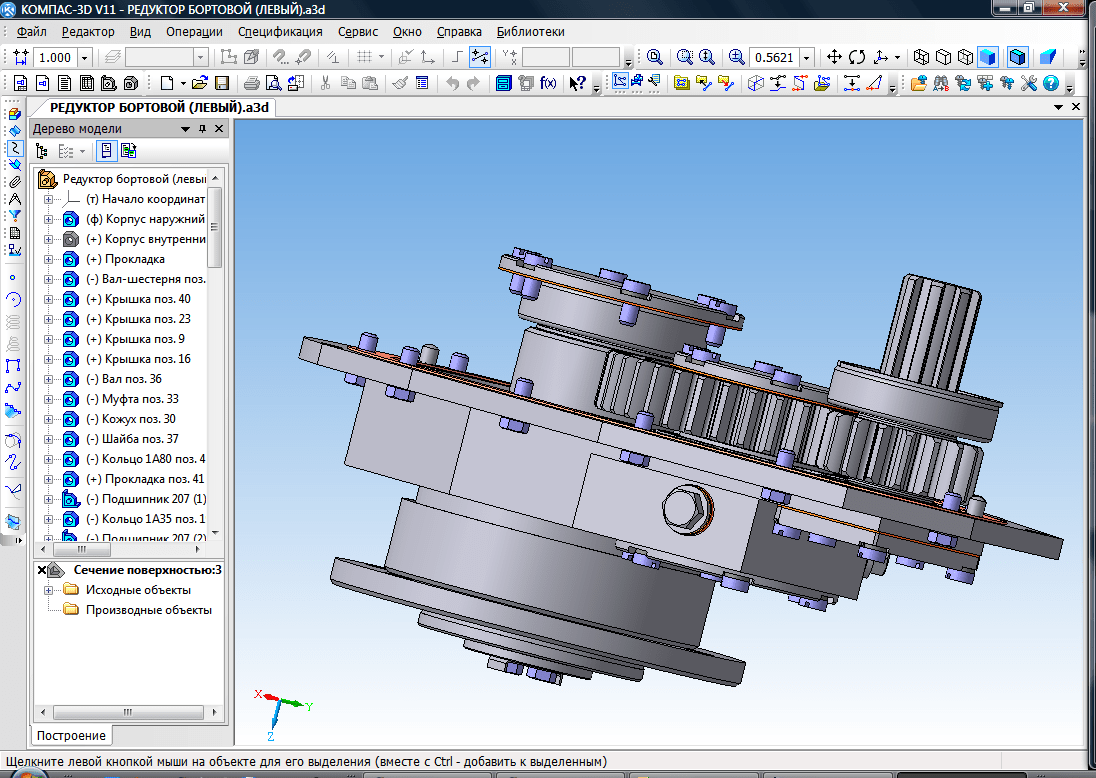
Task: Toggle perspective view mode
Action: pos(1048,57)
